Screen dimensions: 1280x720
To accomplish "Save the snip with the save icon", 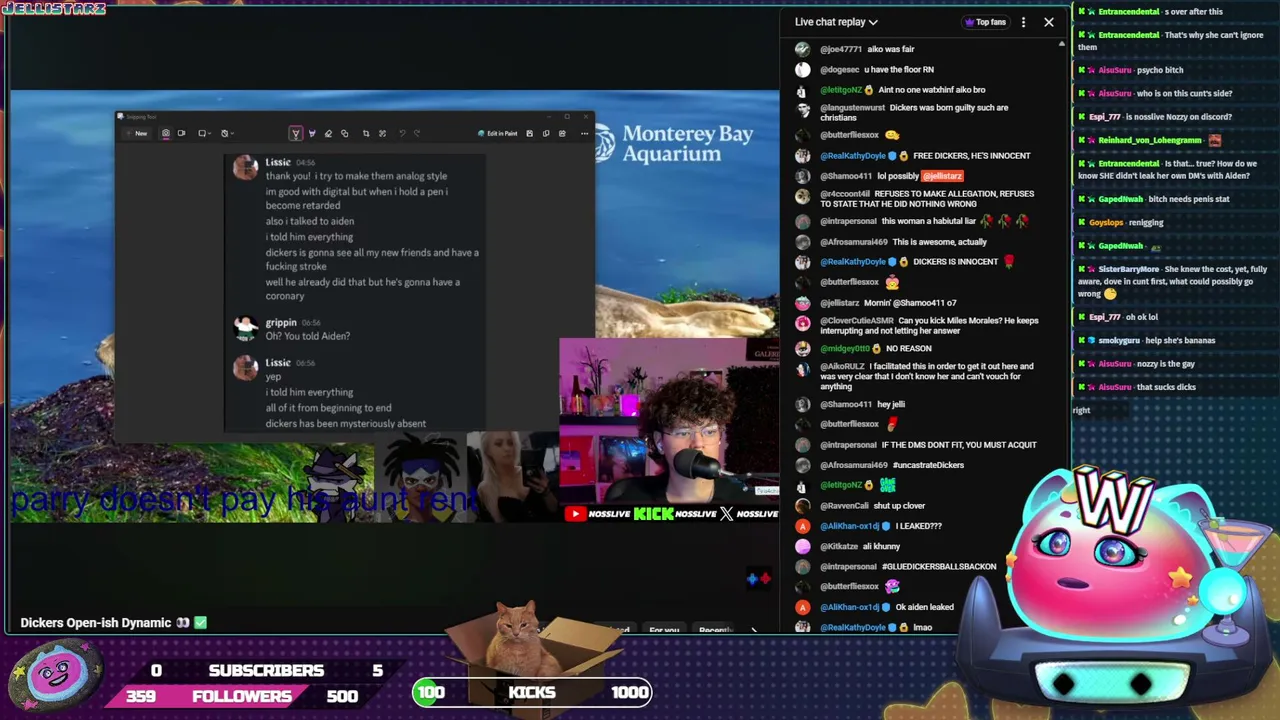I will pos(530,133).
